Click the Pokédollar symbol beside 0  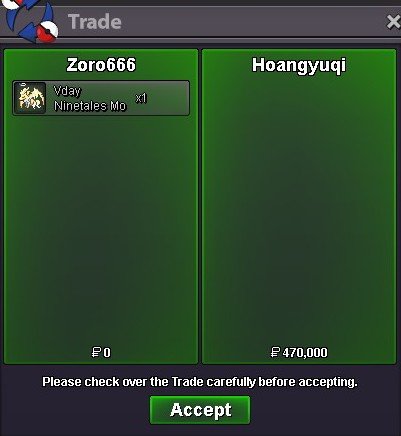96,352
